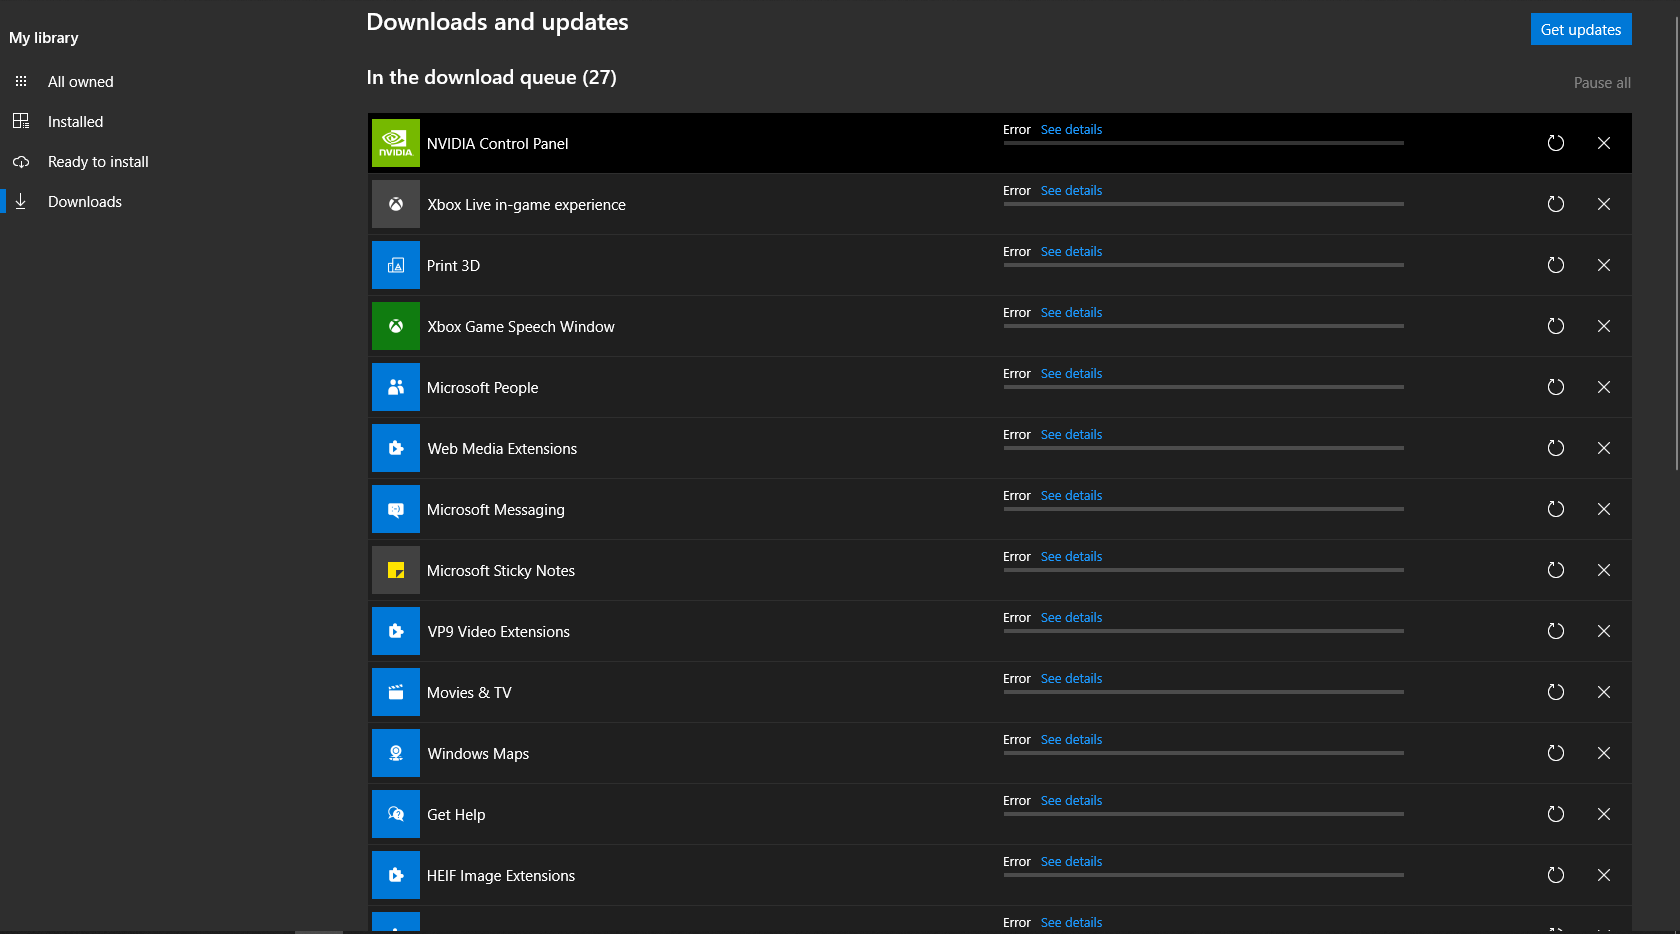This screenshot has height=934, width=1680.
Task: Open the Web Media Extensions icon
Action: [396, 448]
